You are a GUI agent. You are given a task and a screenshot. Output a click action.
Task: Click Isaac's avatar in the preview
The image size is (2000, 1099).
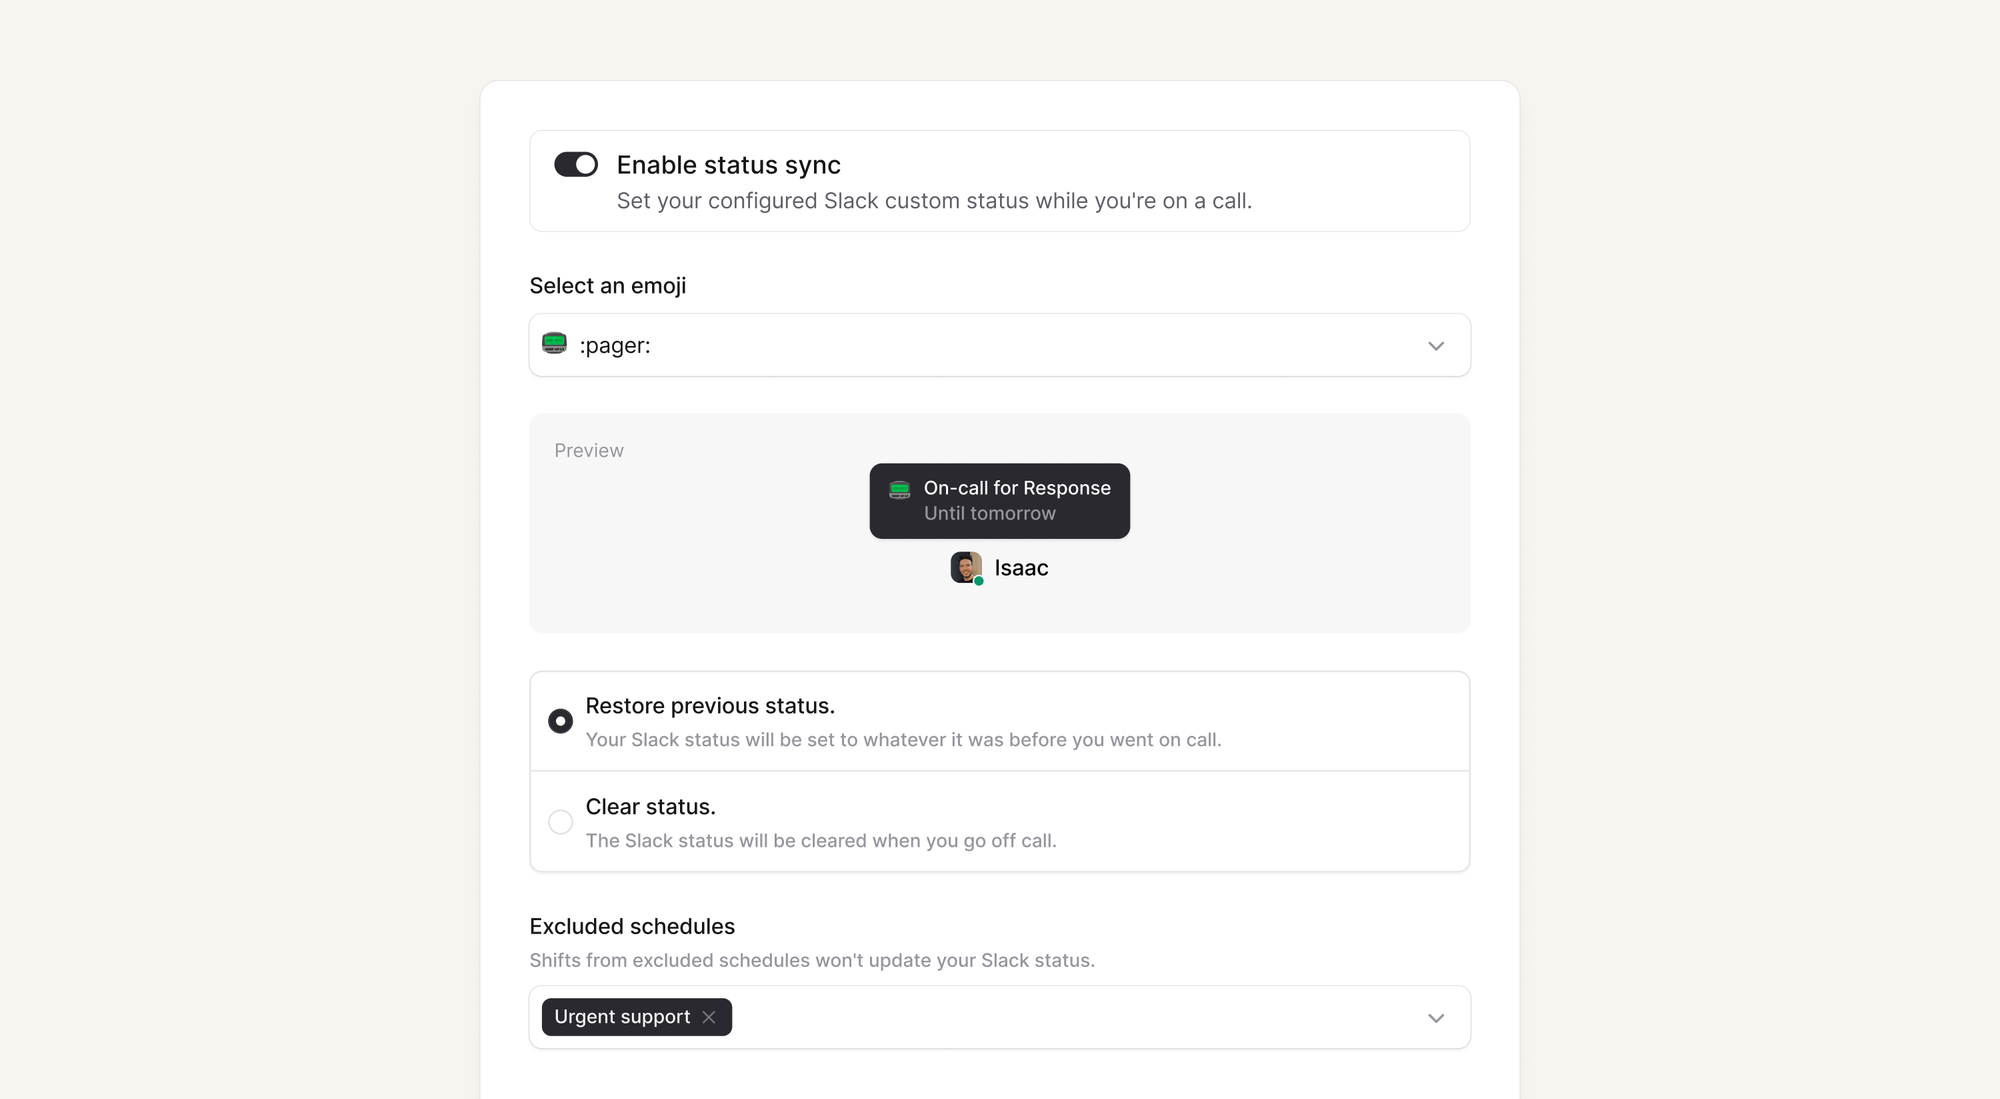[x=965, y=567]
